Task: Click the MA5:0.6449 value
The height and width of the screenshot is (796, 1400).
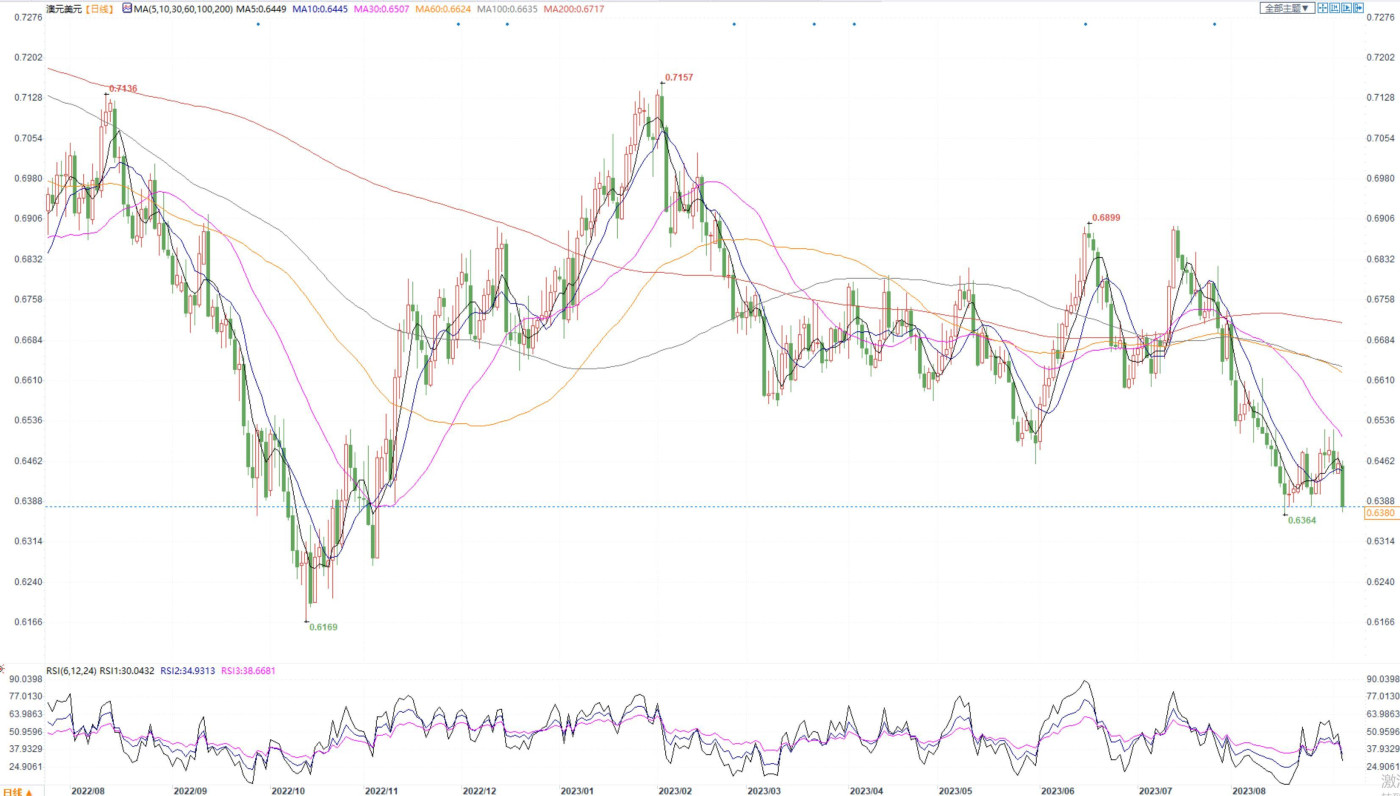Action: pyautogui.click(x=260, y=9)
